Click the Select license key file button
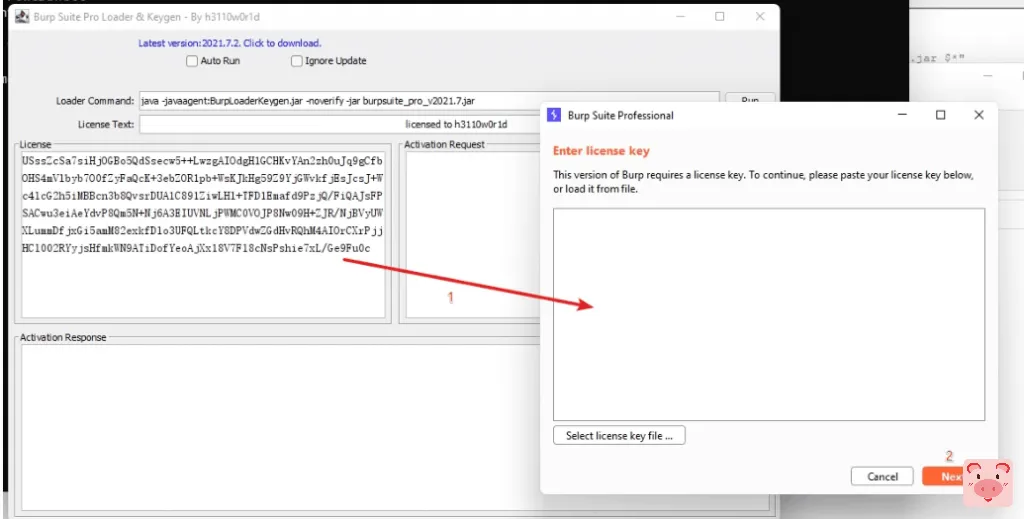The image size is (1024, 519). [x=619, y=435]
